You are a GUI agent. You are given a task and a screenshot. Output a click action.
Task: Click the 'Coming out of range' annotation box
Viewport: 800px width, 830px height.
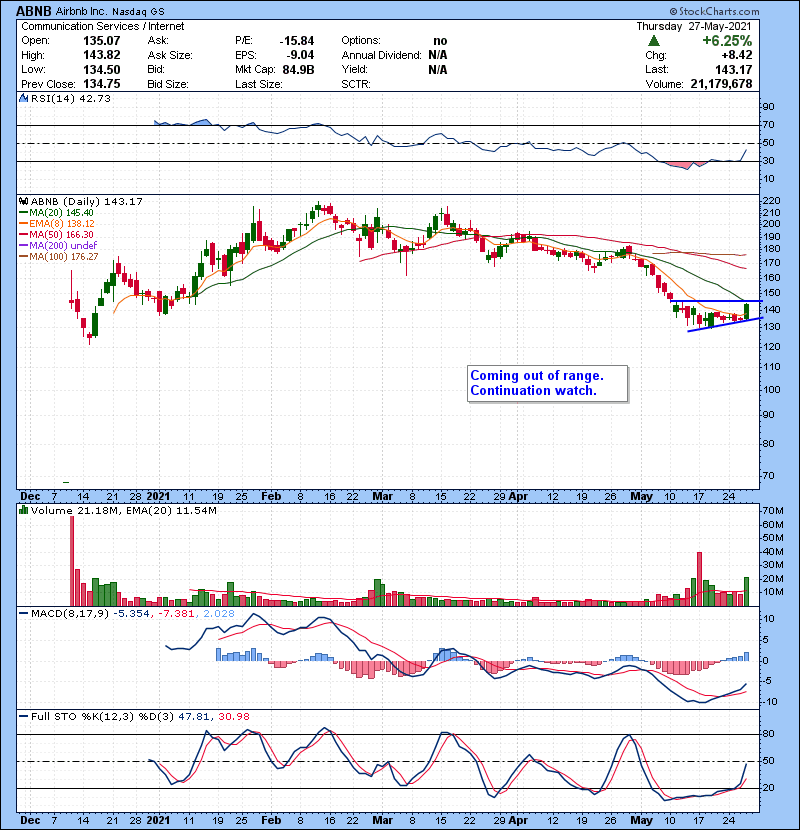(x=547, y=383)
